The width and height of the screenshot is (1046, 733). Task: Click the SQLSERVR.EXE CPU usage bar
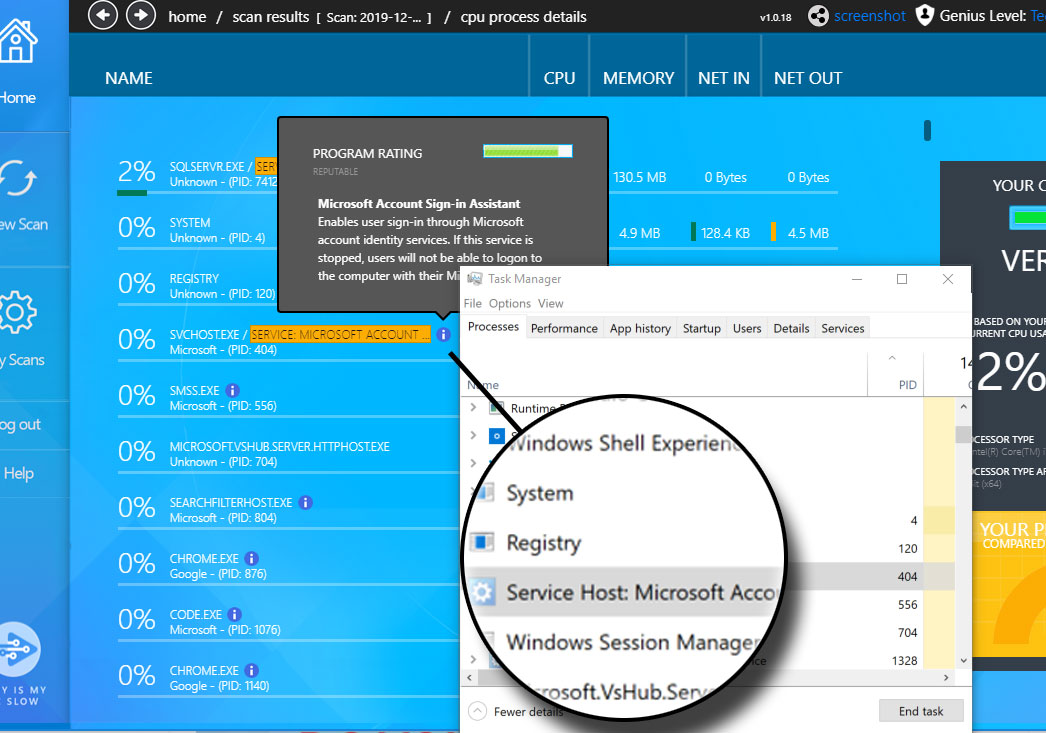132,193
